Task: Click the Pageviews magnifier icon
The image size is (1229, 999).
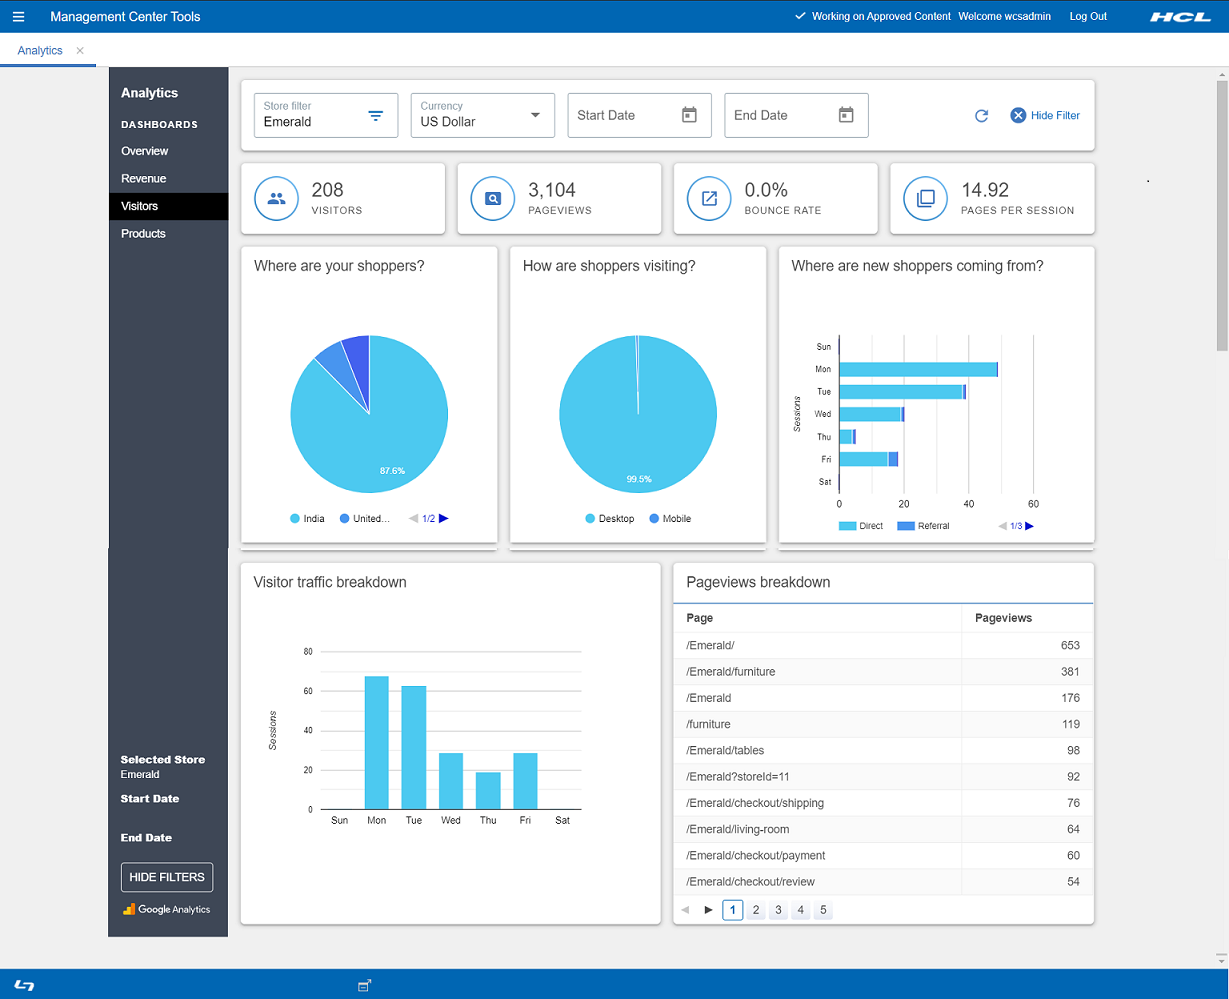Action: (x=493, y=199)
